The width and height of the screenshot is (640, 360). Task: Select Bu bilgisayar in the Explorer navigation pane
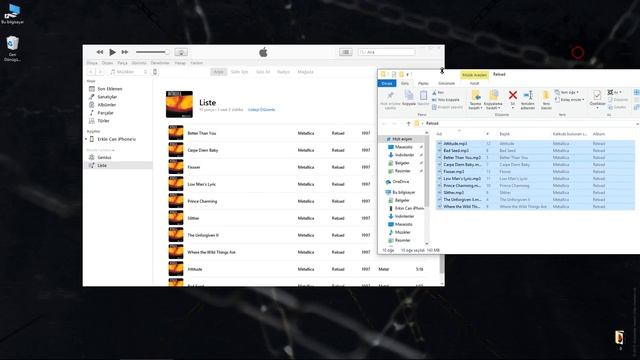[404, 192]
